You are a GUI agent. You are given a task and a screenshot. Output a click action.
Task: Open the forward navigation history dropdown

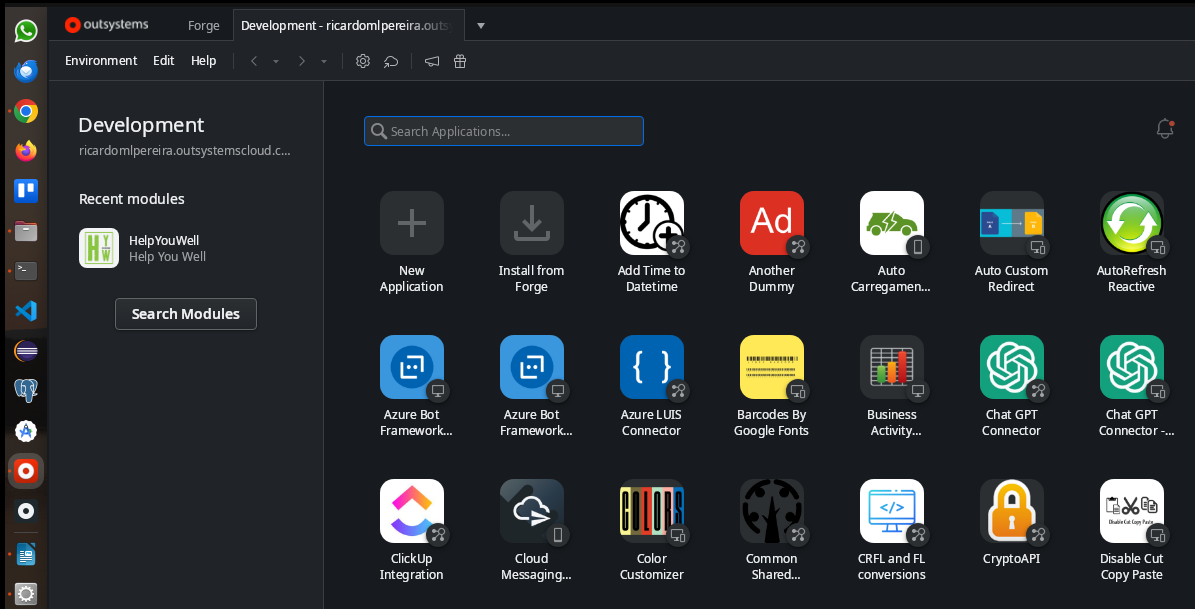coord(323,61)
